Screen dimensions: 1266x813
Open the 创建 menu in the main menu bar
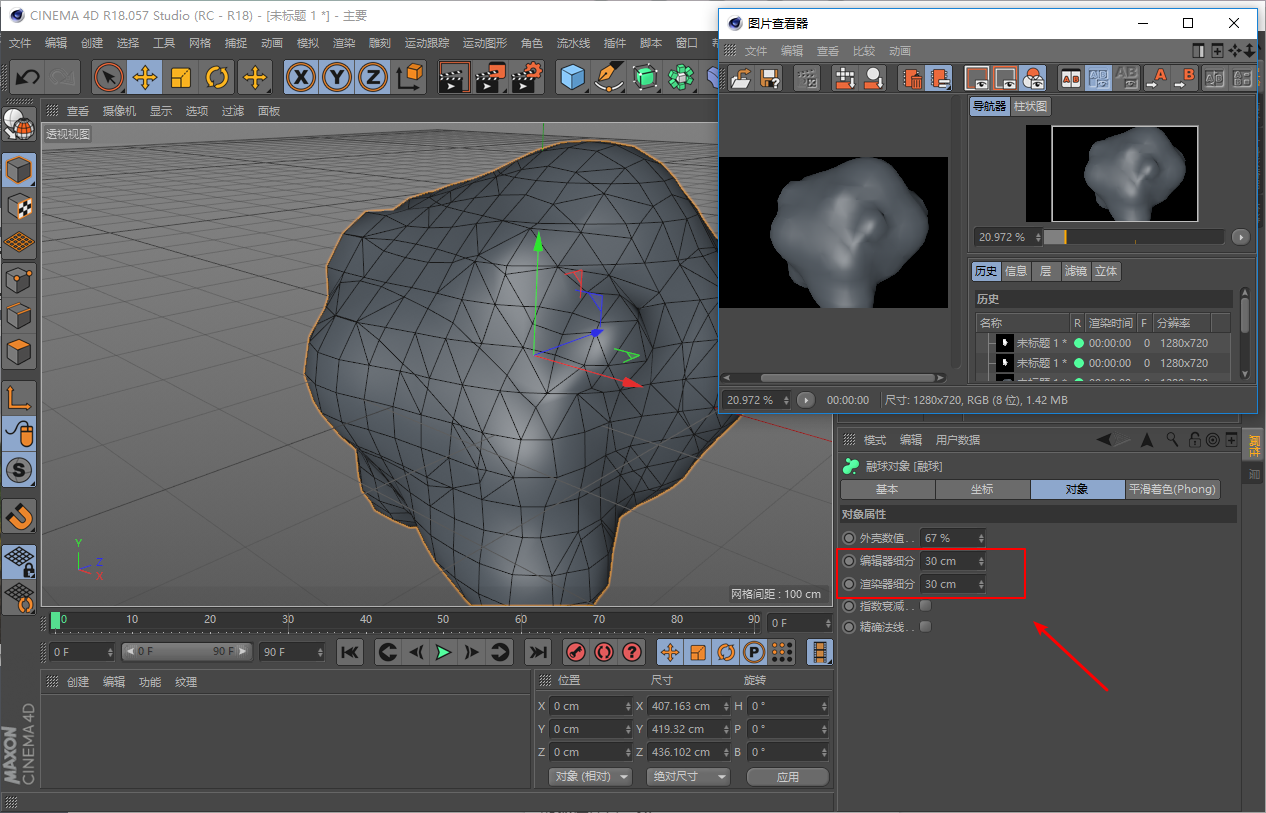(91, 43)
